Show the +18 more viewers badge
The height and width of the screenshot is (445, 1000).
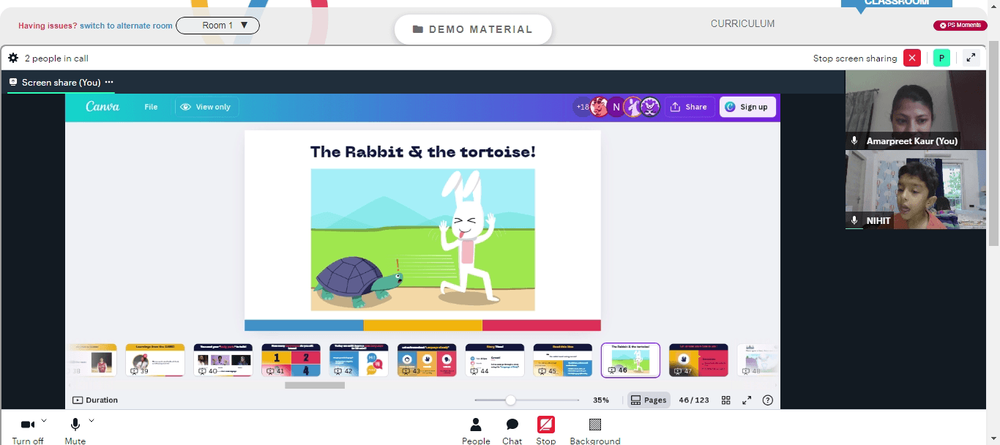(582, 107)
